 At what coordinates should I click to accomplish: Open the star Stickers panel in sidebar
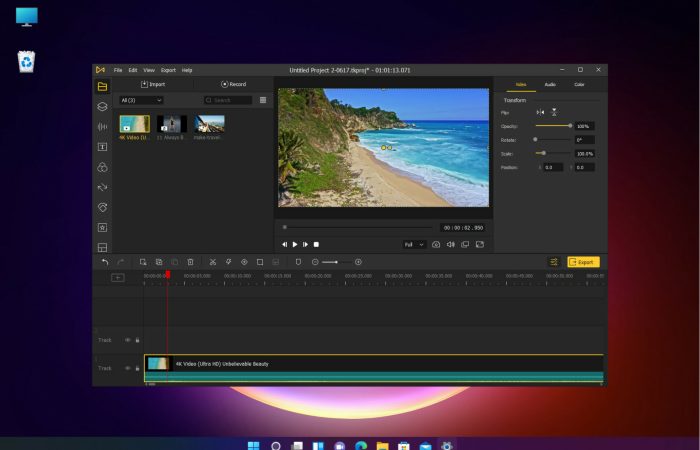[x=102, y=228]
